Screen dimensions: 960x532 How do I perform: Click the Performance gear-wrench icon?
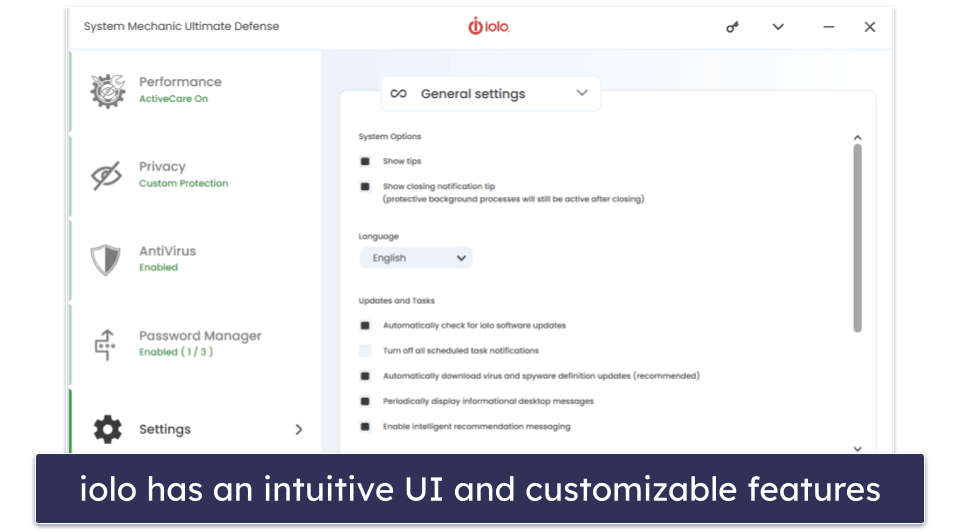(108, 91)
